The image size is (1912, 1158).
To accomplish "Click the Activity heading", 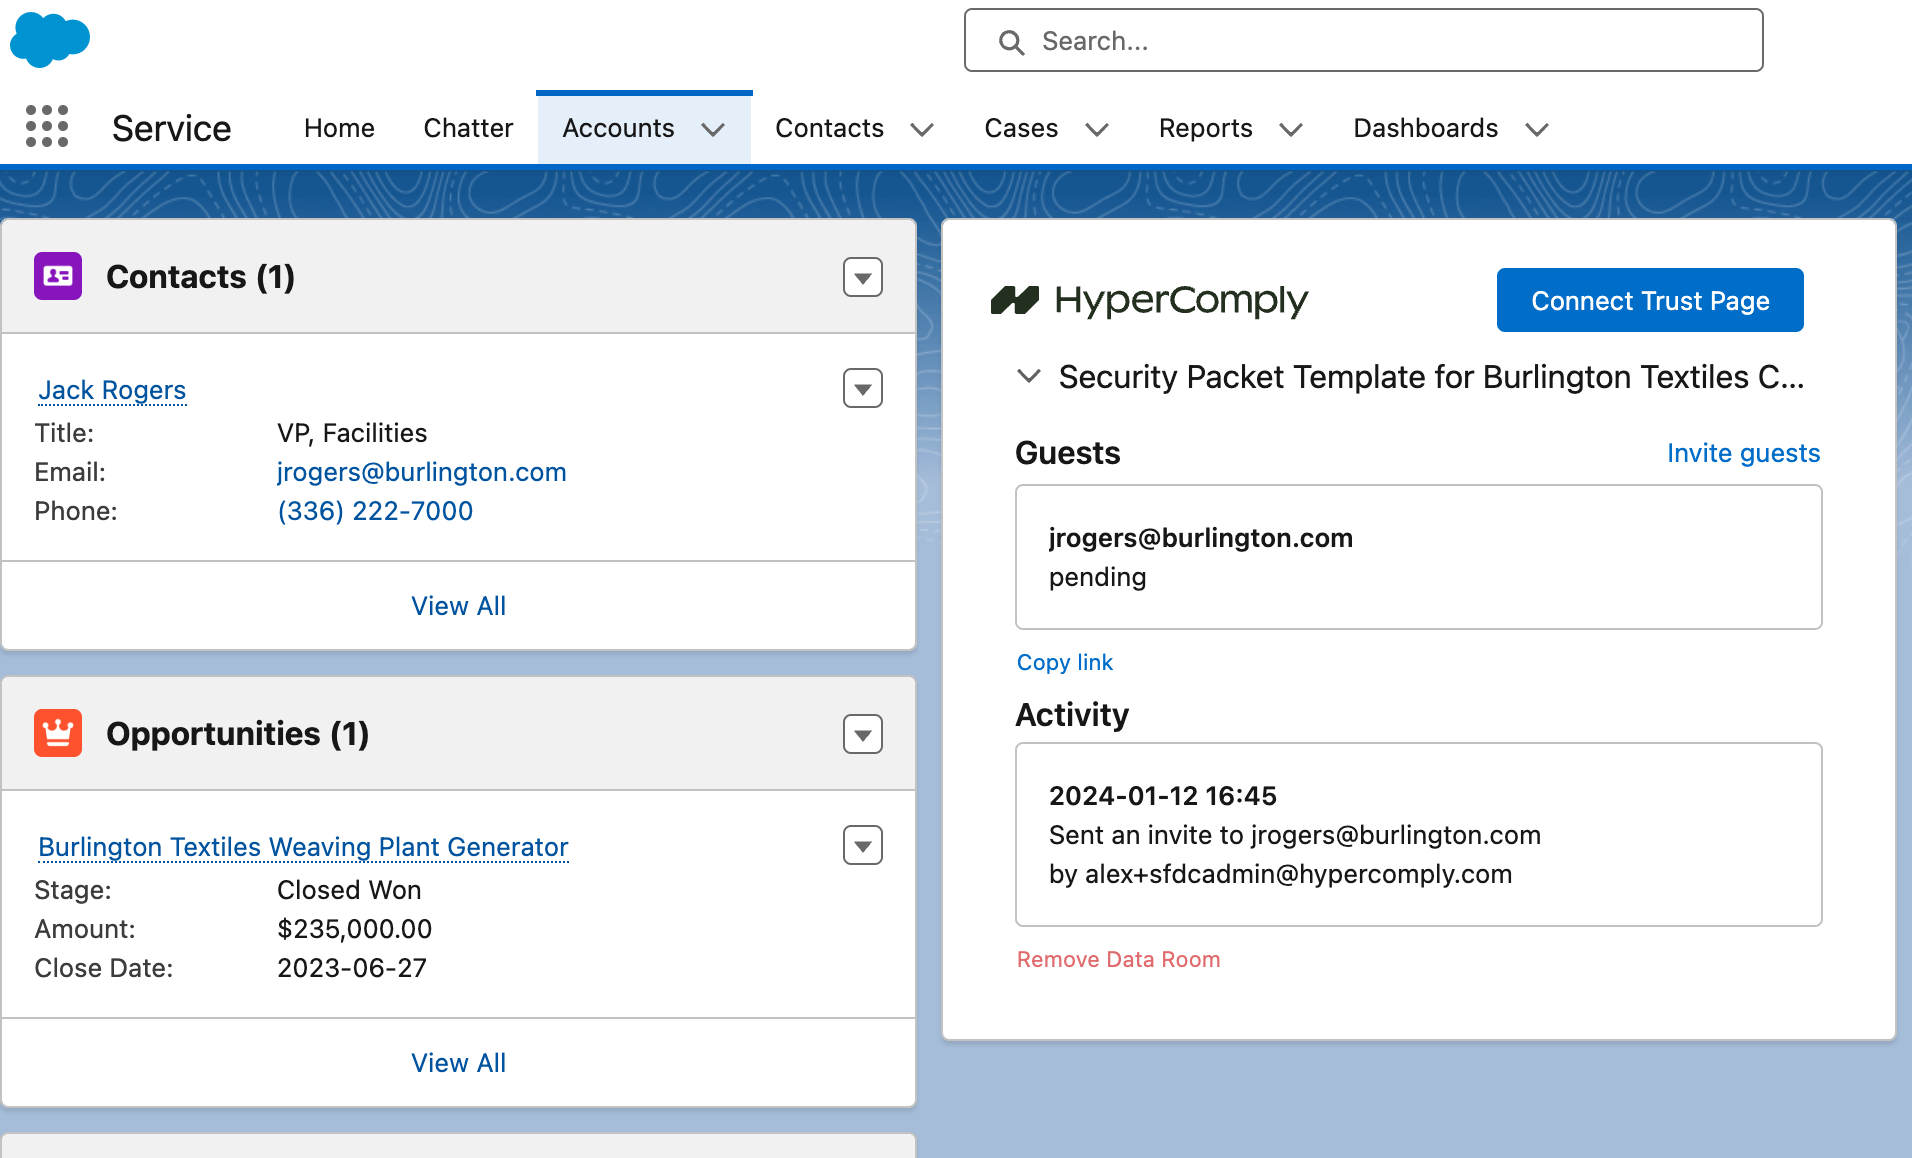I will (x=1072, y=715).
